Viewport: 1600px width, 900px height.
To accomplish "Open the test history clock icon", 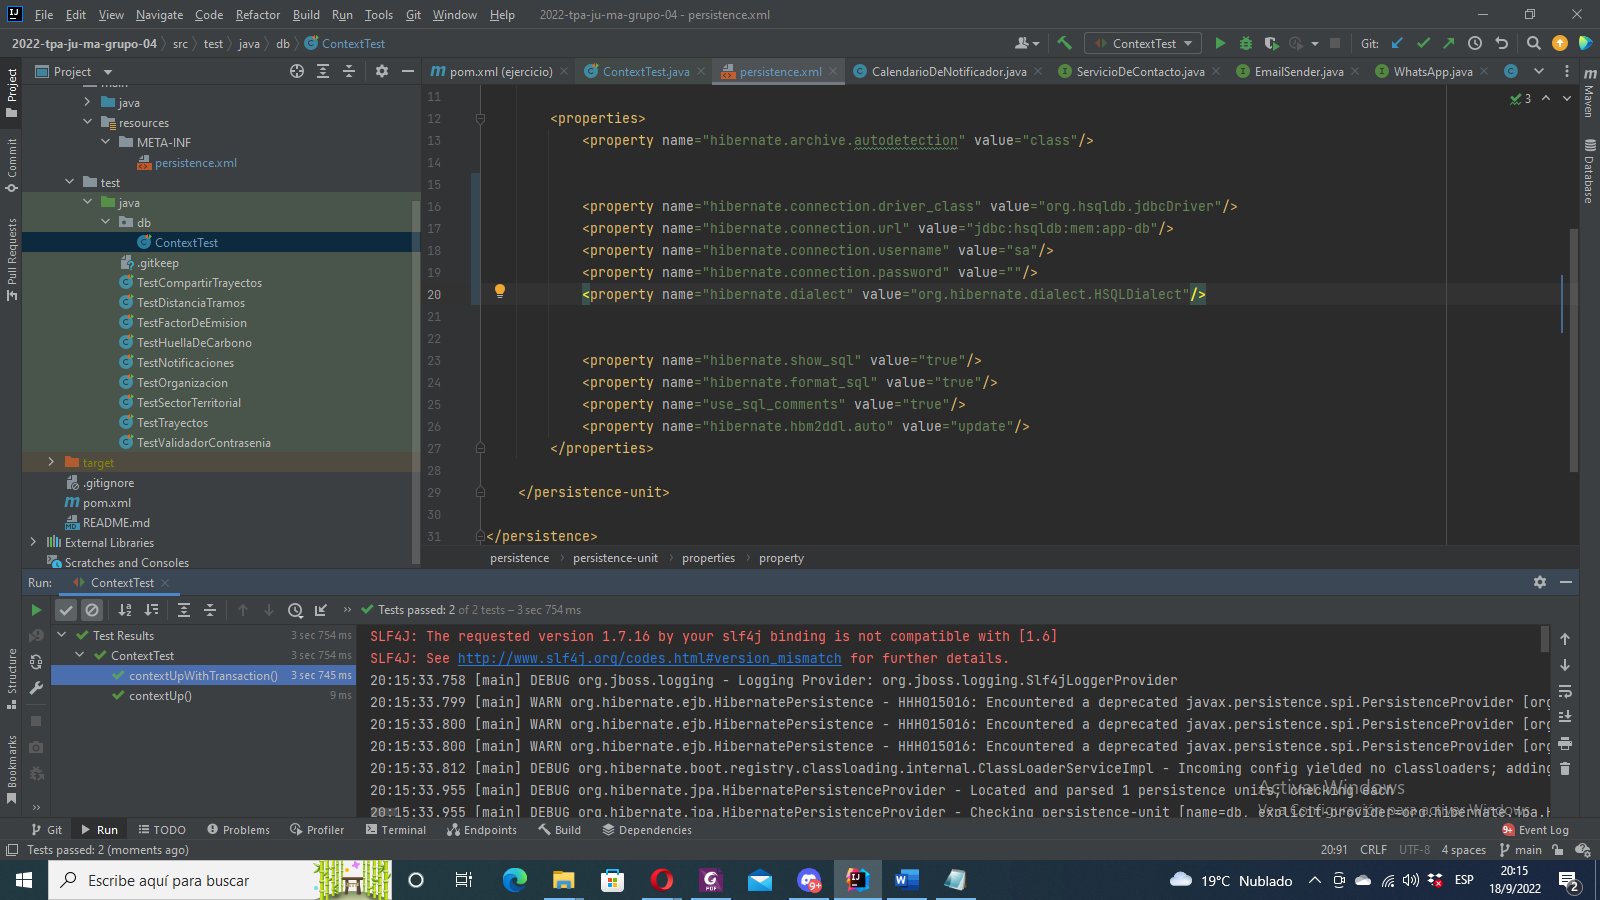I will point(295,610).
